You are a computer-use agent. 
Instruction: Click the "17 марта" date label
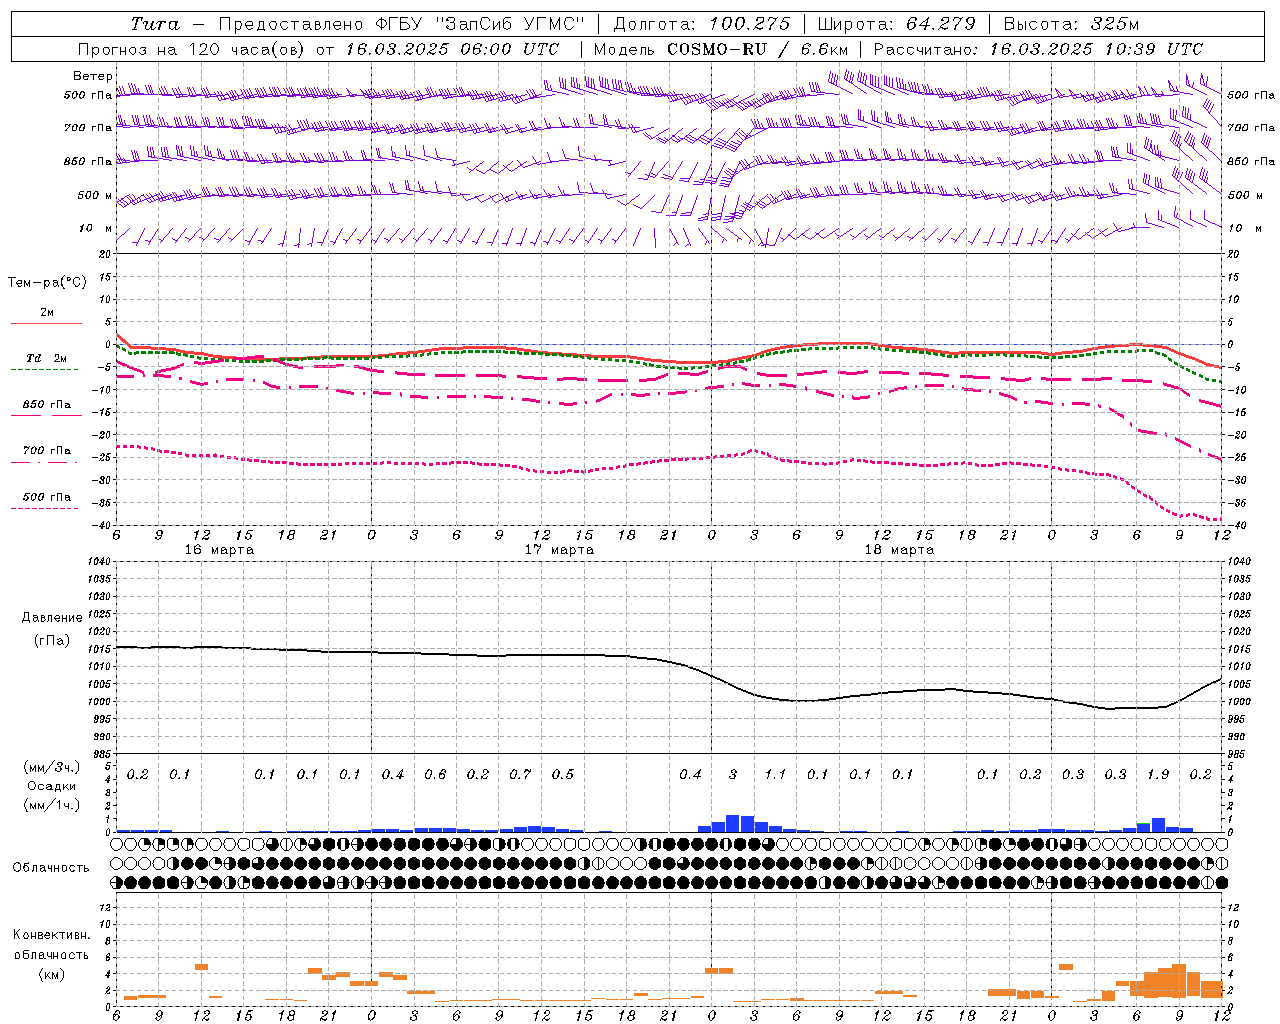(559, 549)
